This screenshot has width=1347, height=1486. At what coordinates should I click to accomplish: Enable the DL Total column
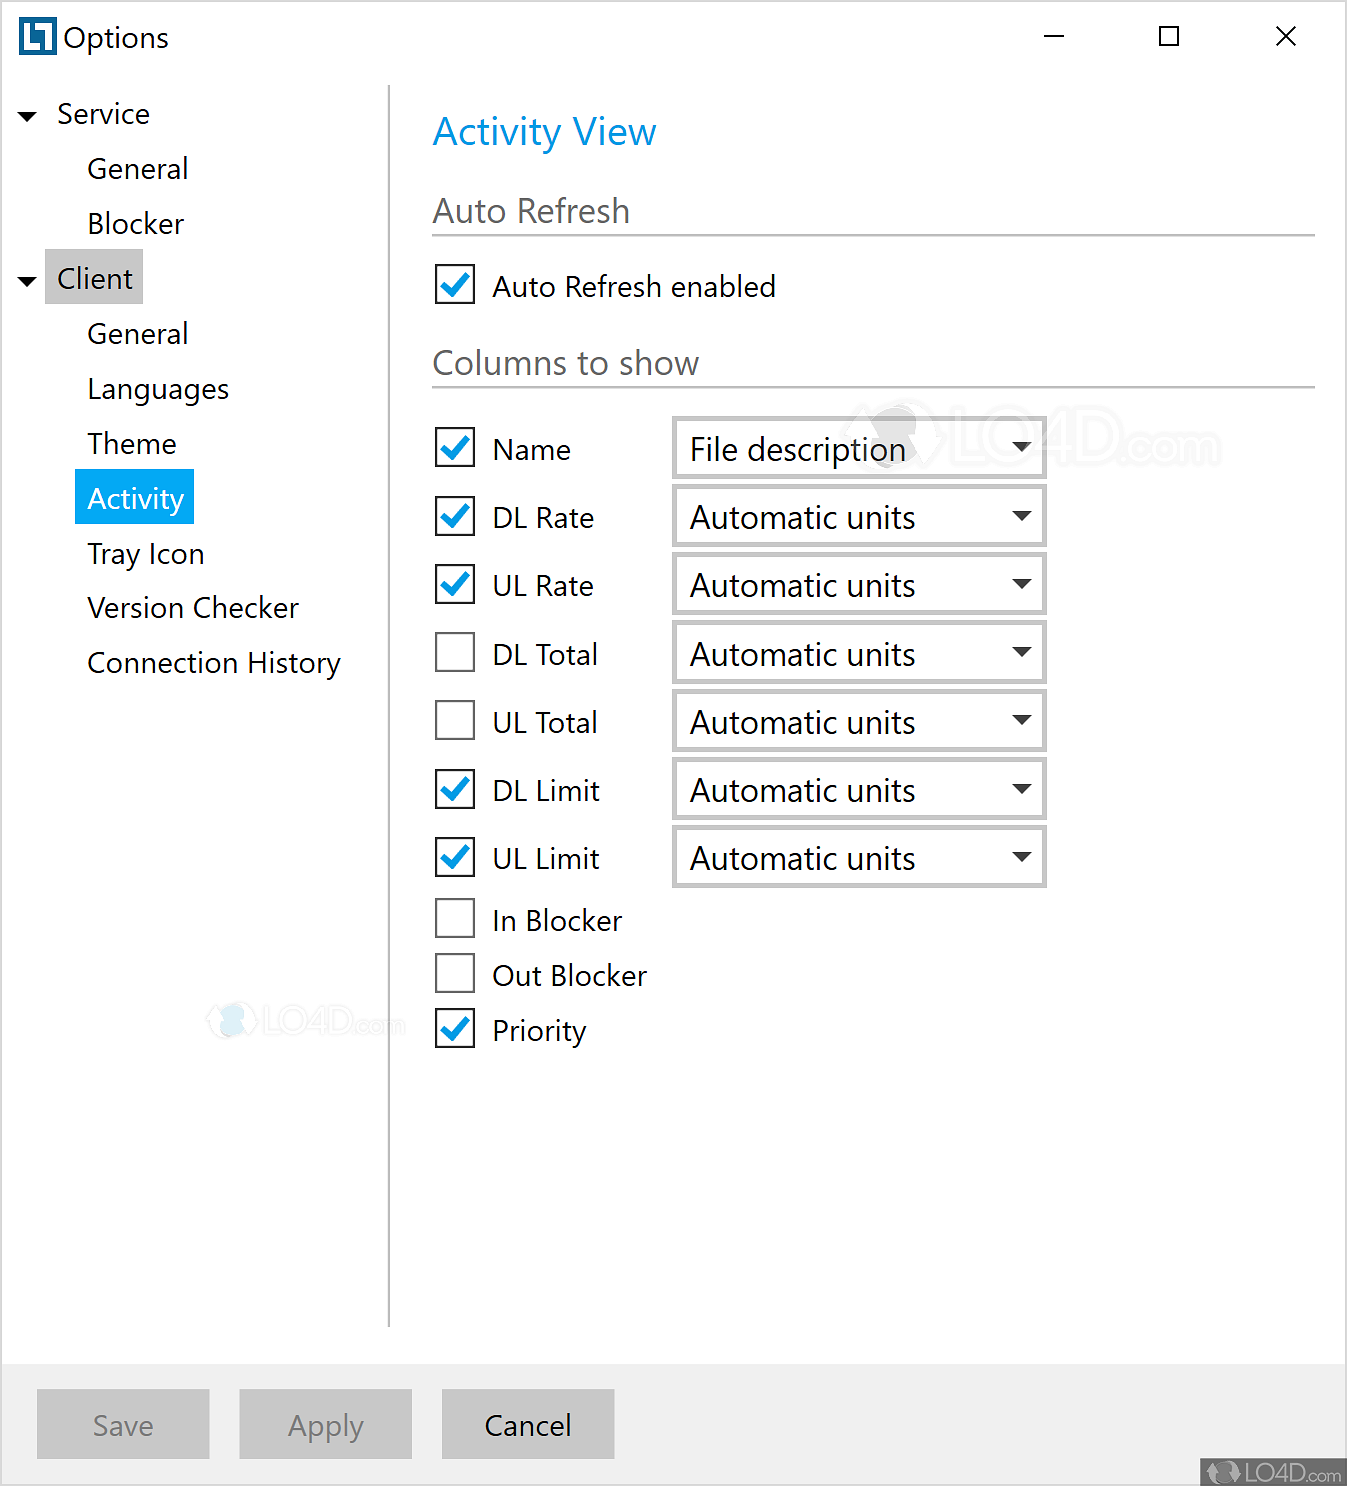pos(454,652)
